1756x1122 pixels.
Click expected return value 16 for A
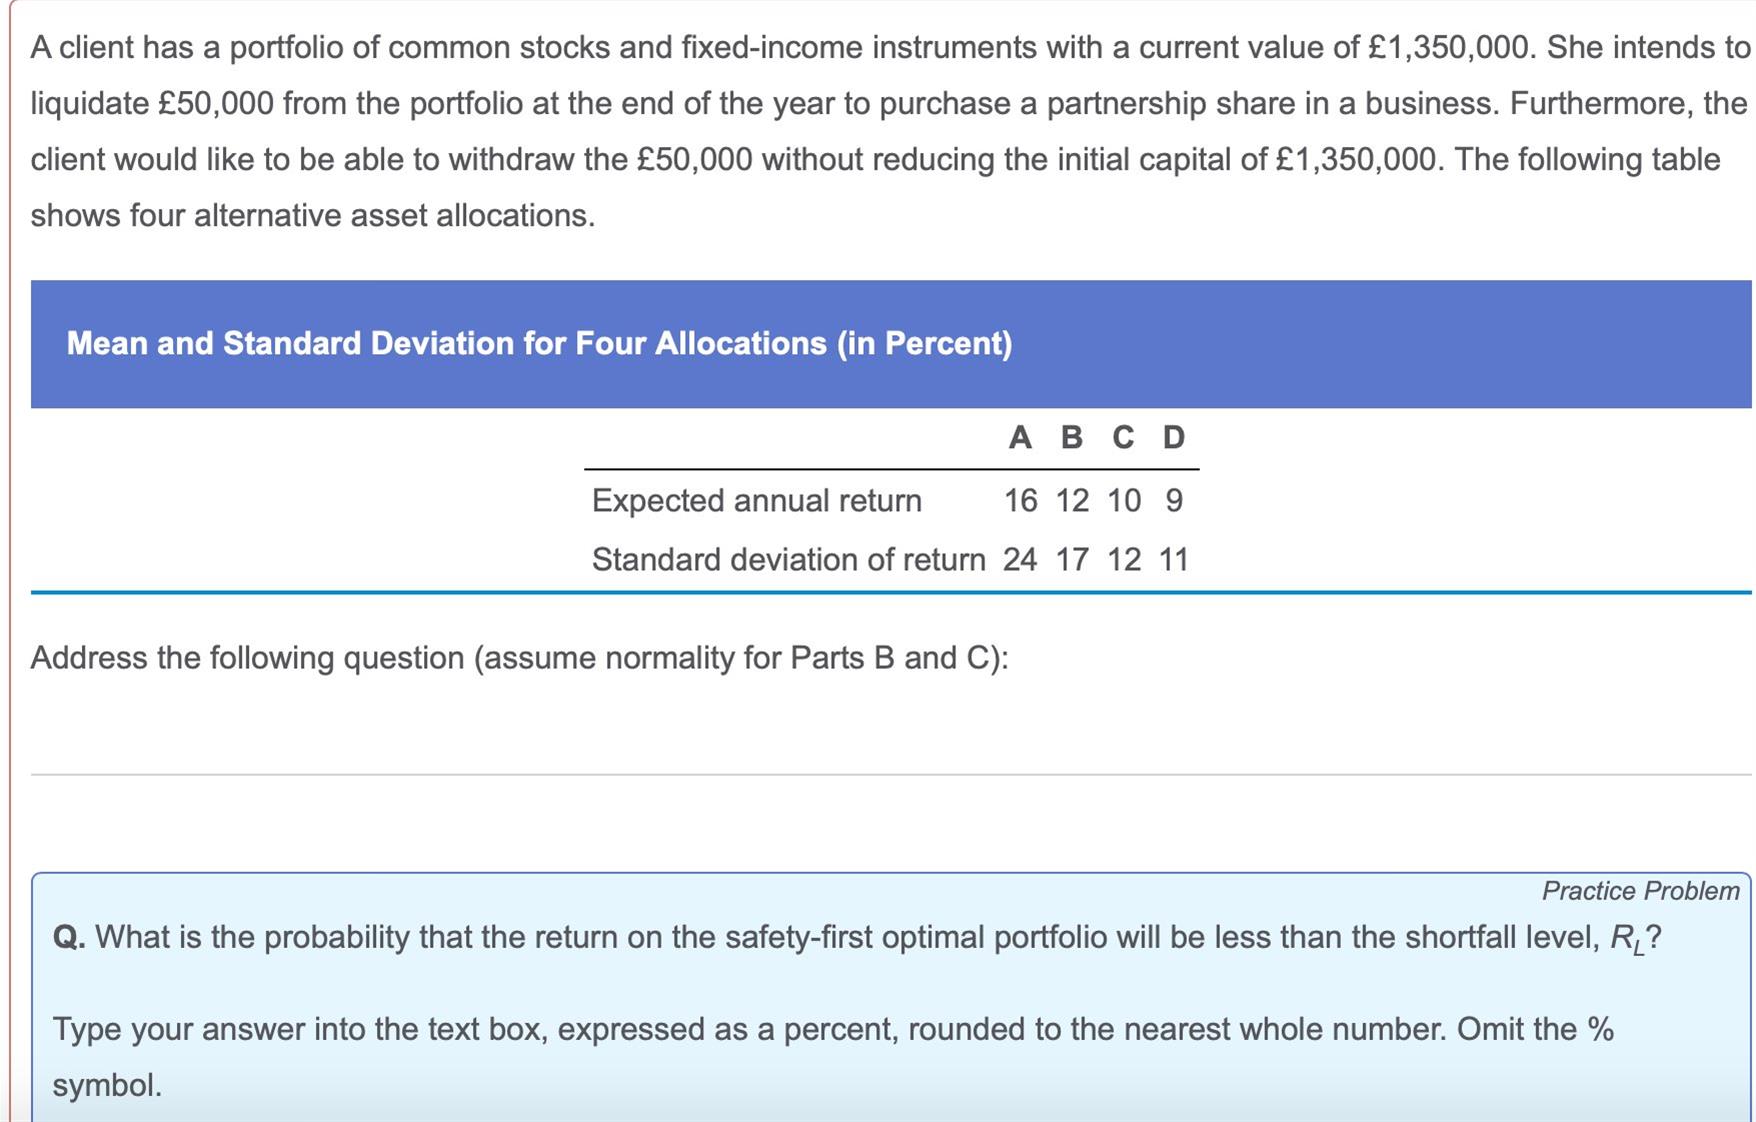(x=1020, y=500)
